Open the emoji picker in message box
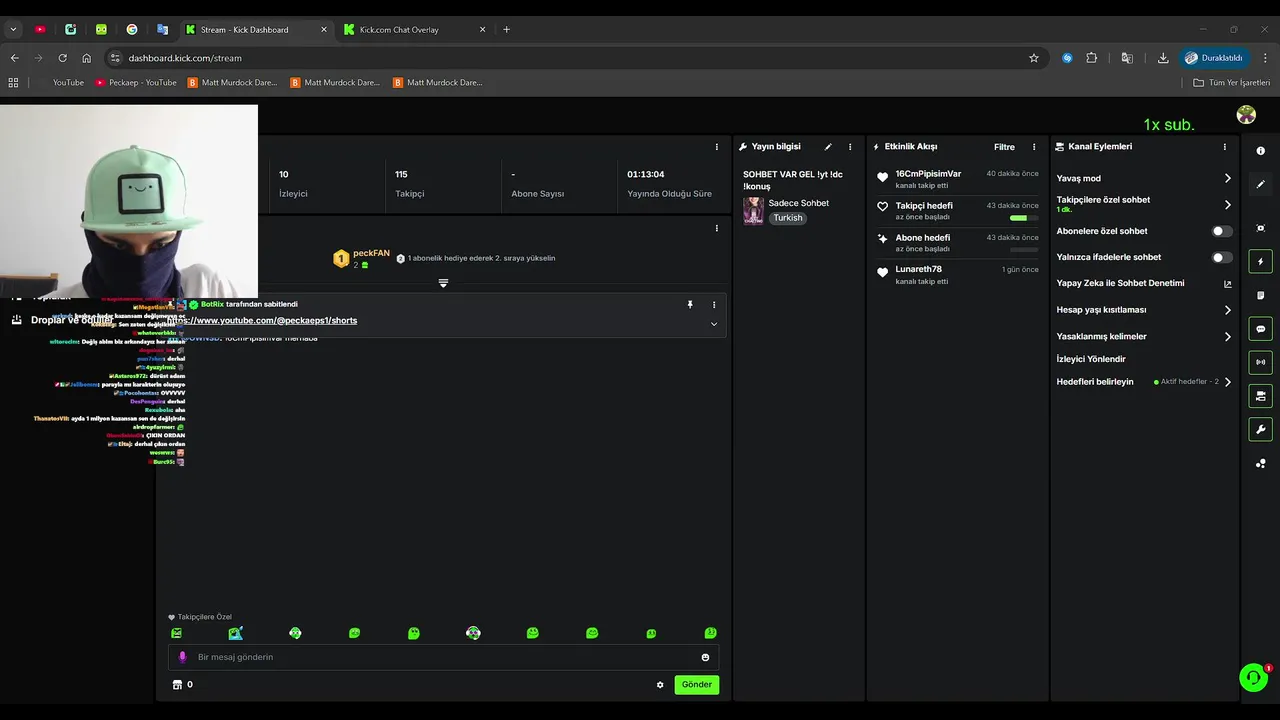 click(705, 657)
